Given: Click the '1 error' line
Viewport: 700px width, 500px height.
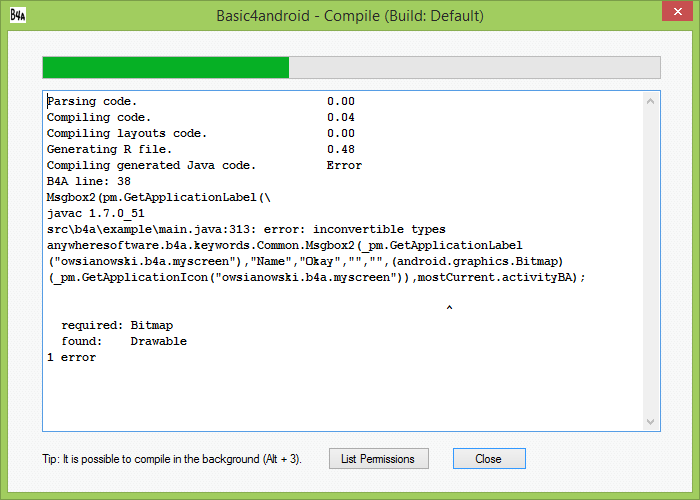Looking at the screenshot, I should pyautogui.click(x=71, y=358).
